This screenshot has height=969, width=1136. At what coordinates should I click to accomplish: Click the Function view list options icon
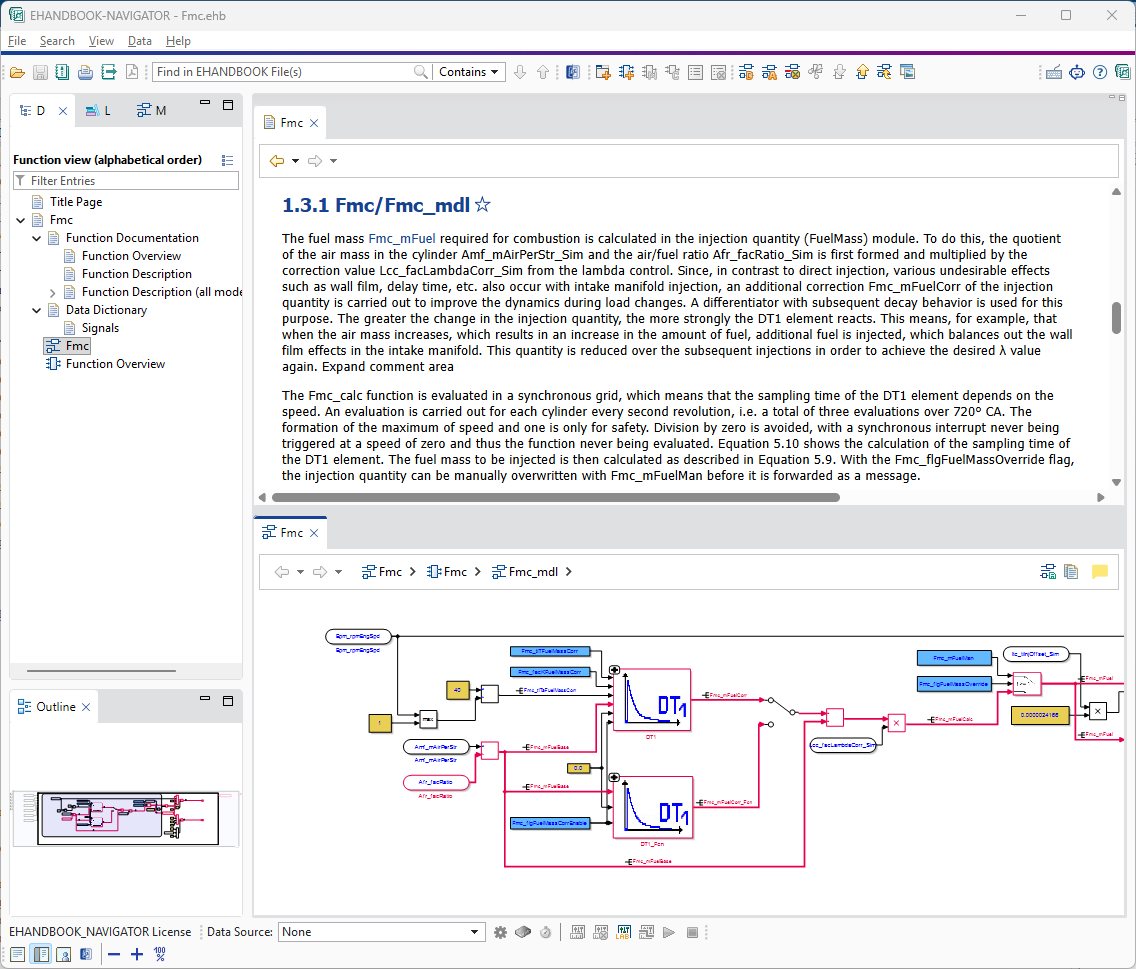227,160
